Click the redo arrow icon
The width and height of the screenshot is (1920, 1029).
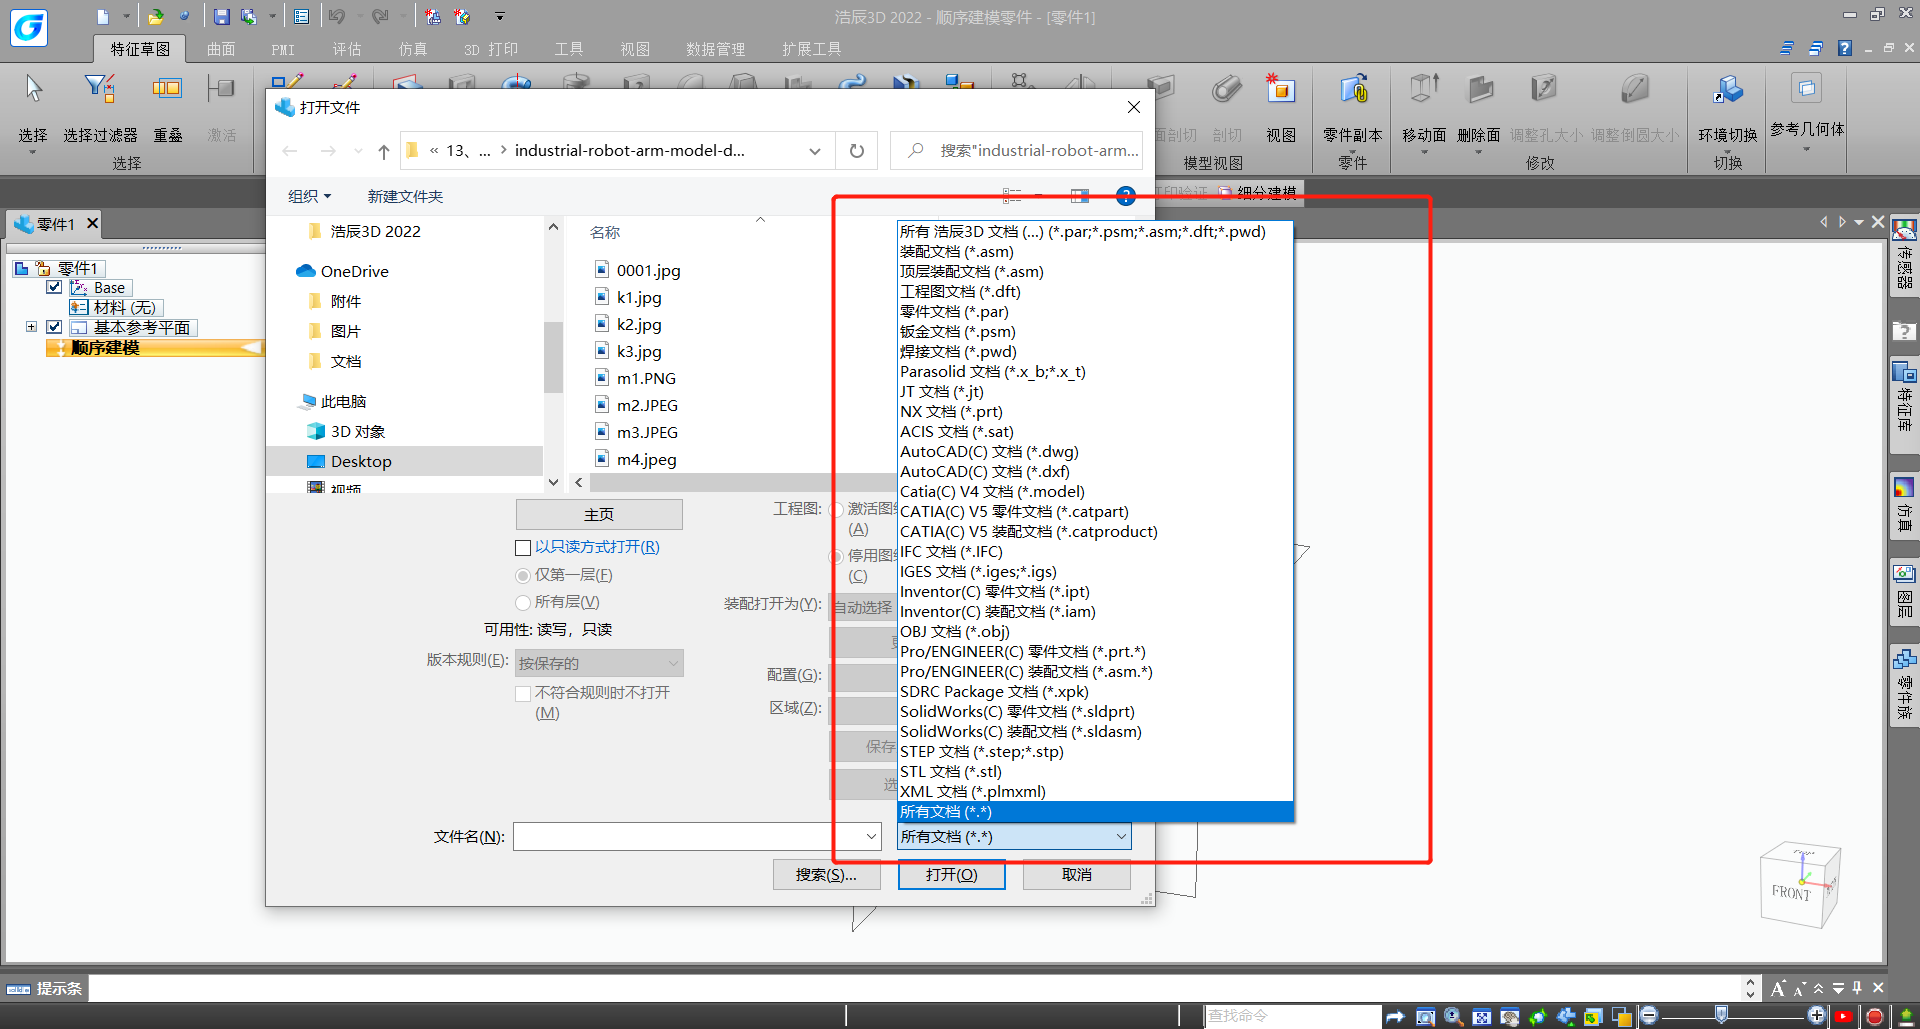380,16
